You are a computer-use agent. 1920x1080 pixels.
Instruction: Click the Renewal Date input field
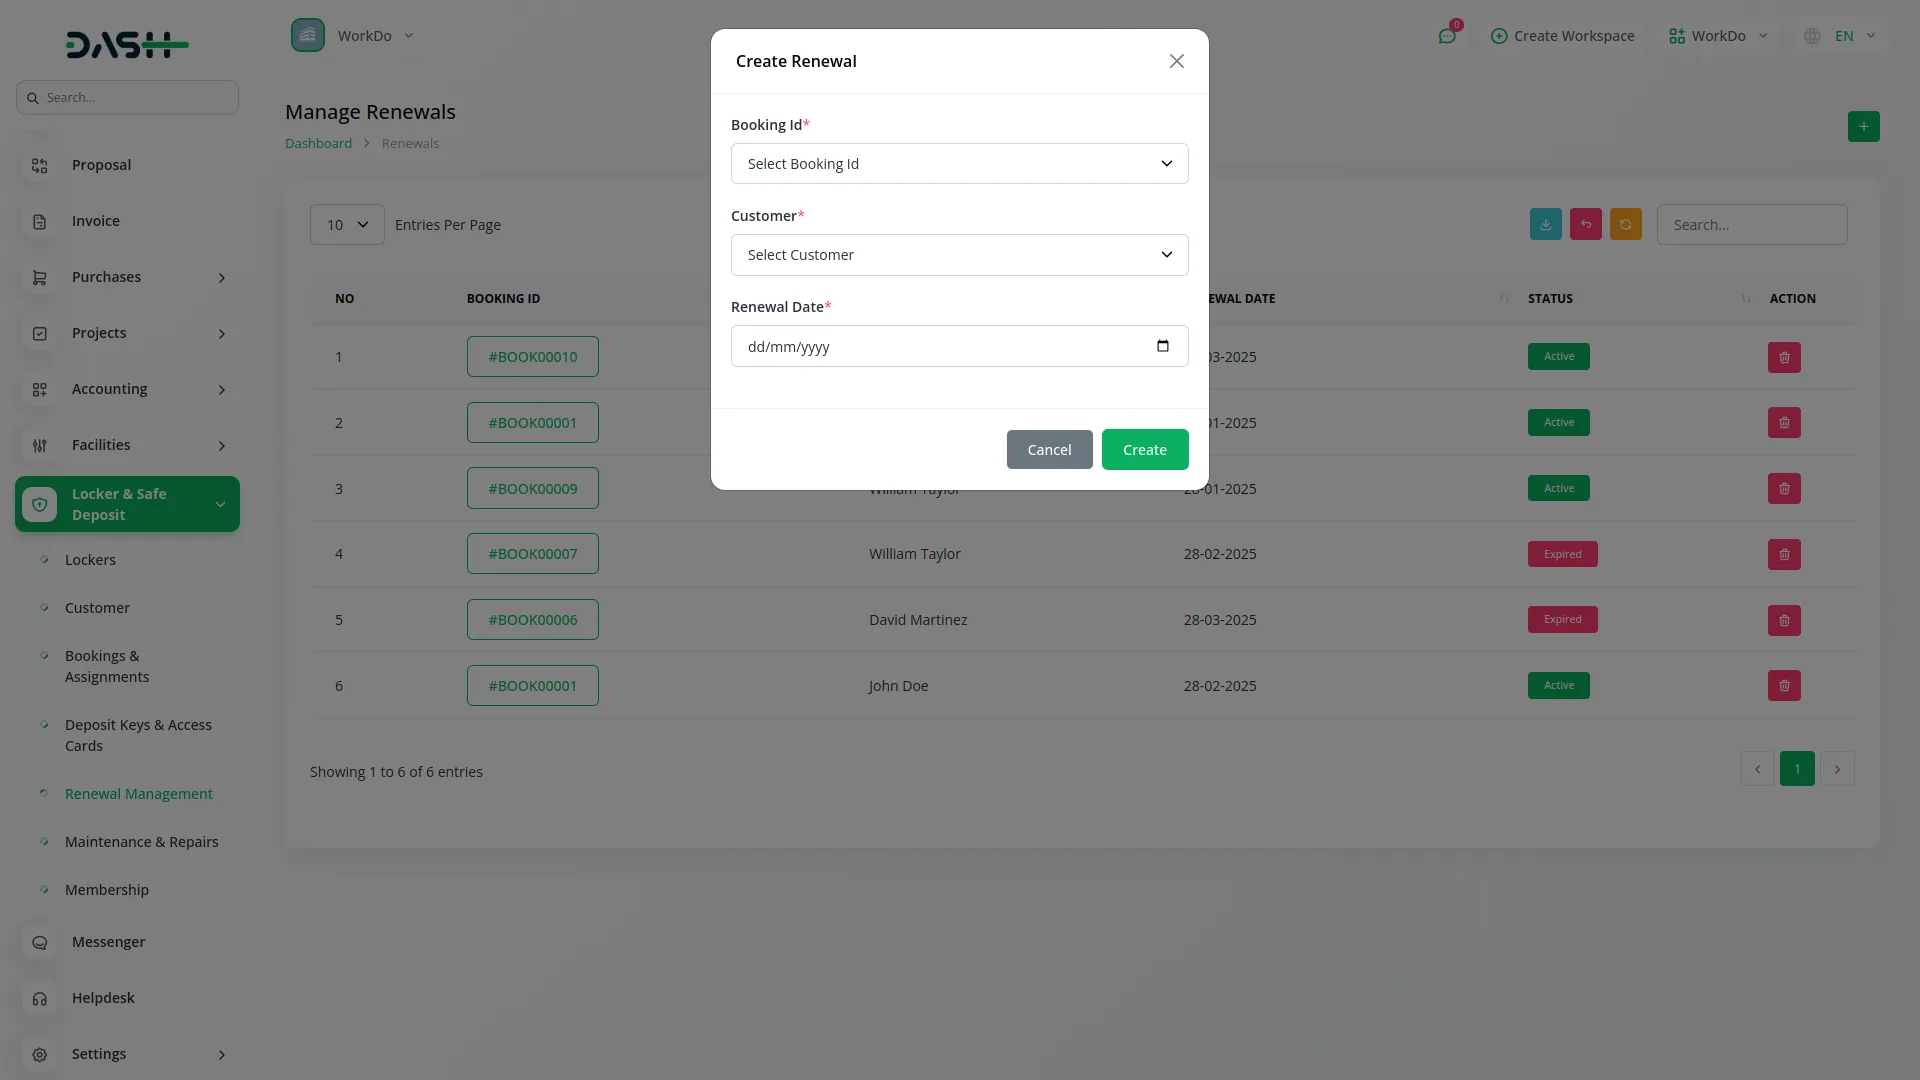[x=940, y=346]
